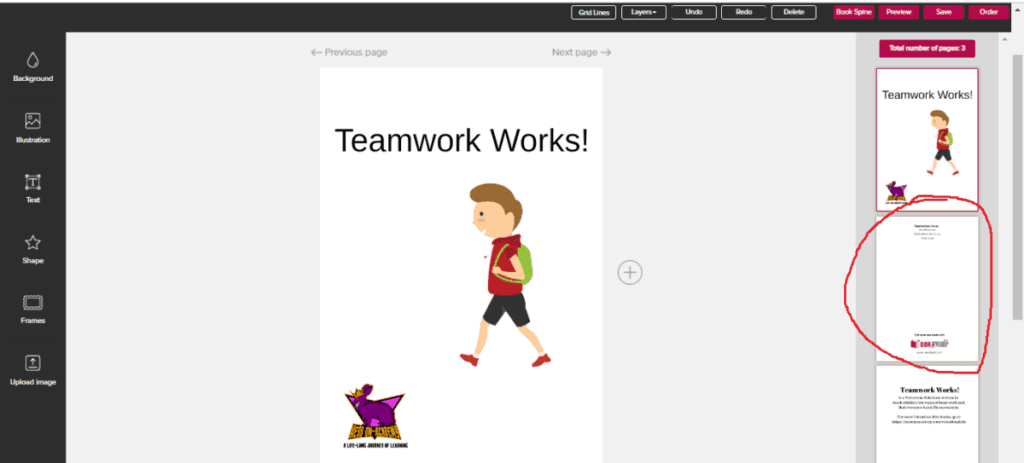
Task: Click Total number of pages badge
Action: pyautogui.click(x=927, y=48)
